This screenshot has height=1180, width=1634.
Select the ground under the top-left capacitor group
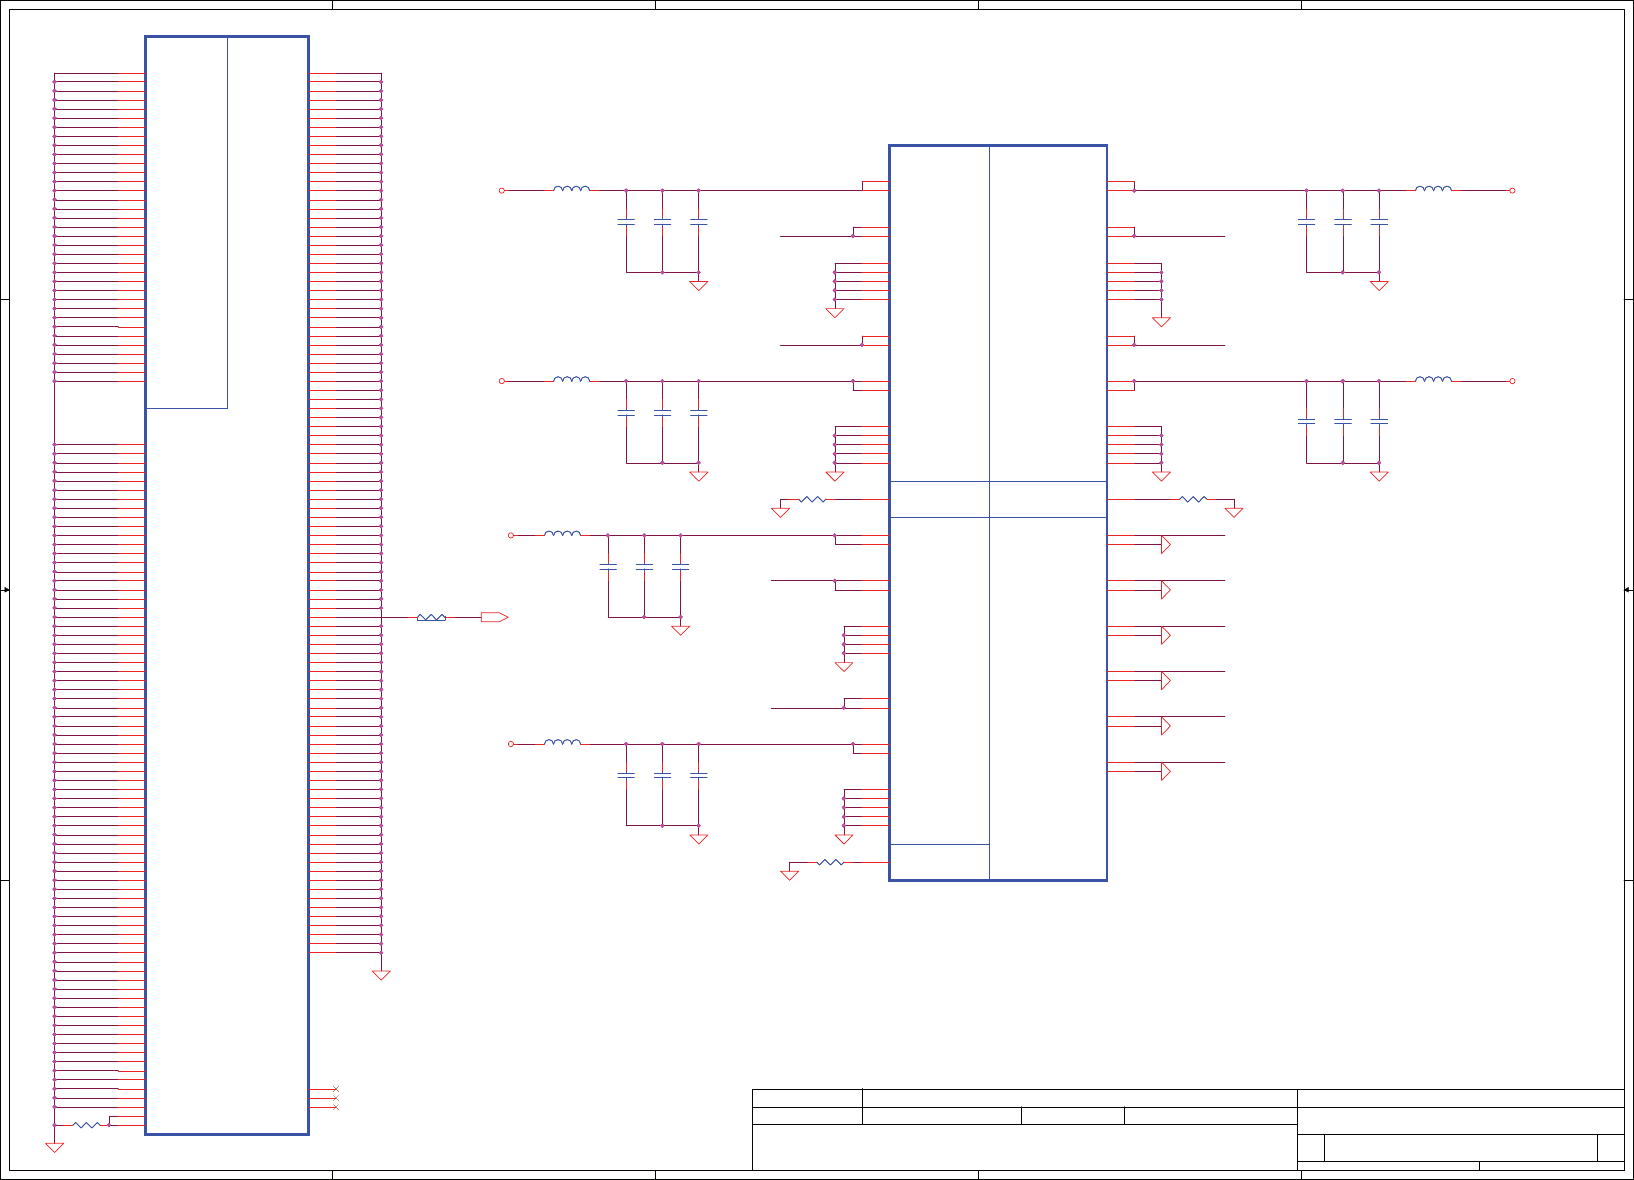pos(699,286)
